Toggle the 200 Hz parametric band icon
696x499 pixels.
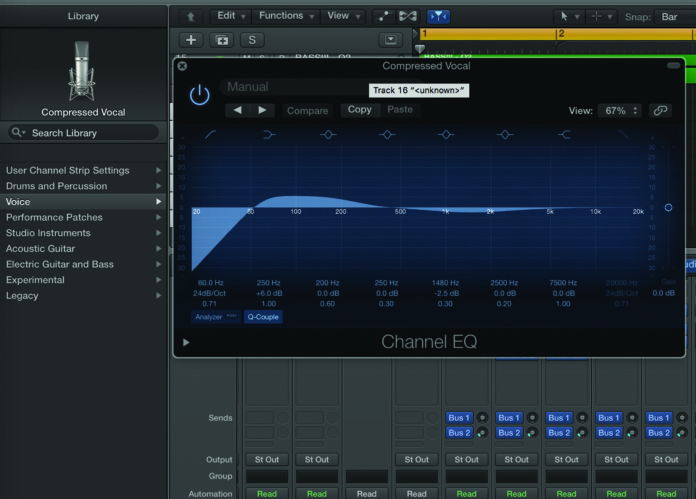328,135
